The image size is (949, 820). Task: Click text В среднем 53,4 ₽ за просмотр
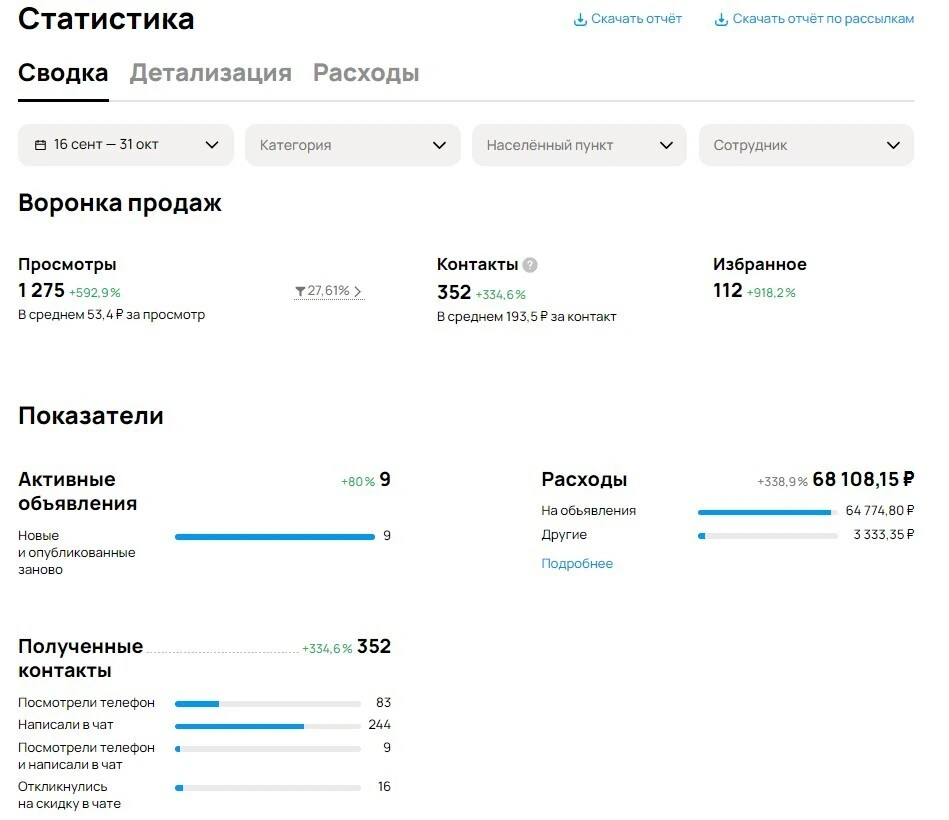pyautogui.click(x=111, y=315)
